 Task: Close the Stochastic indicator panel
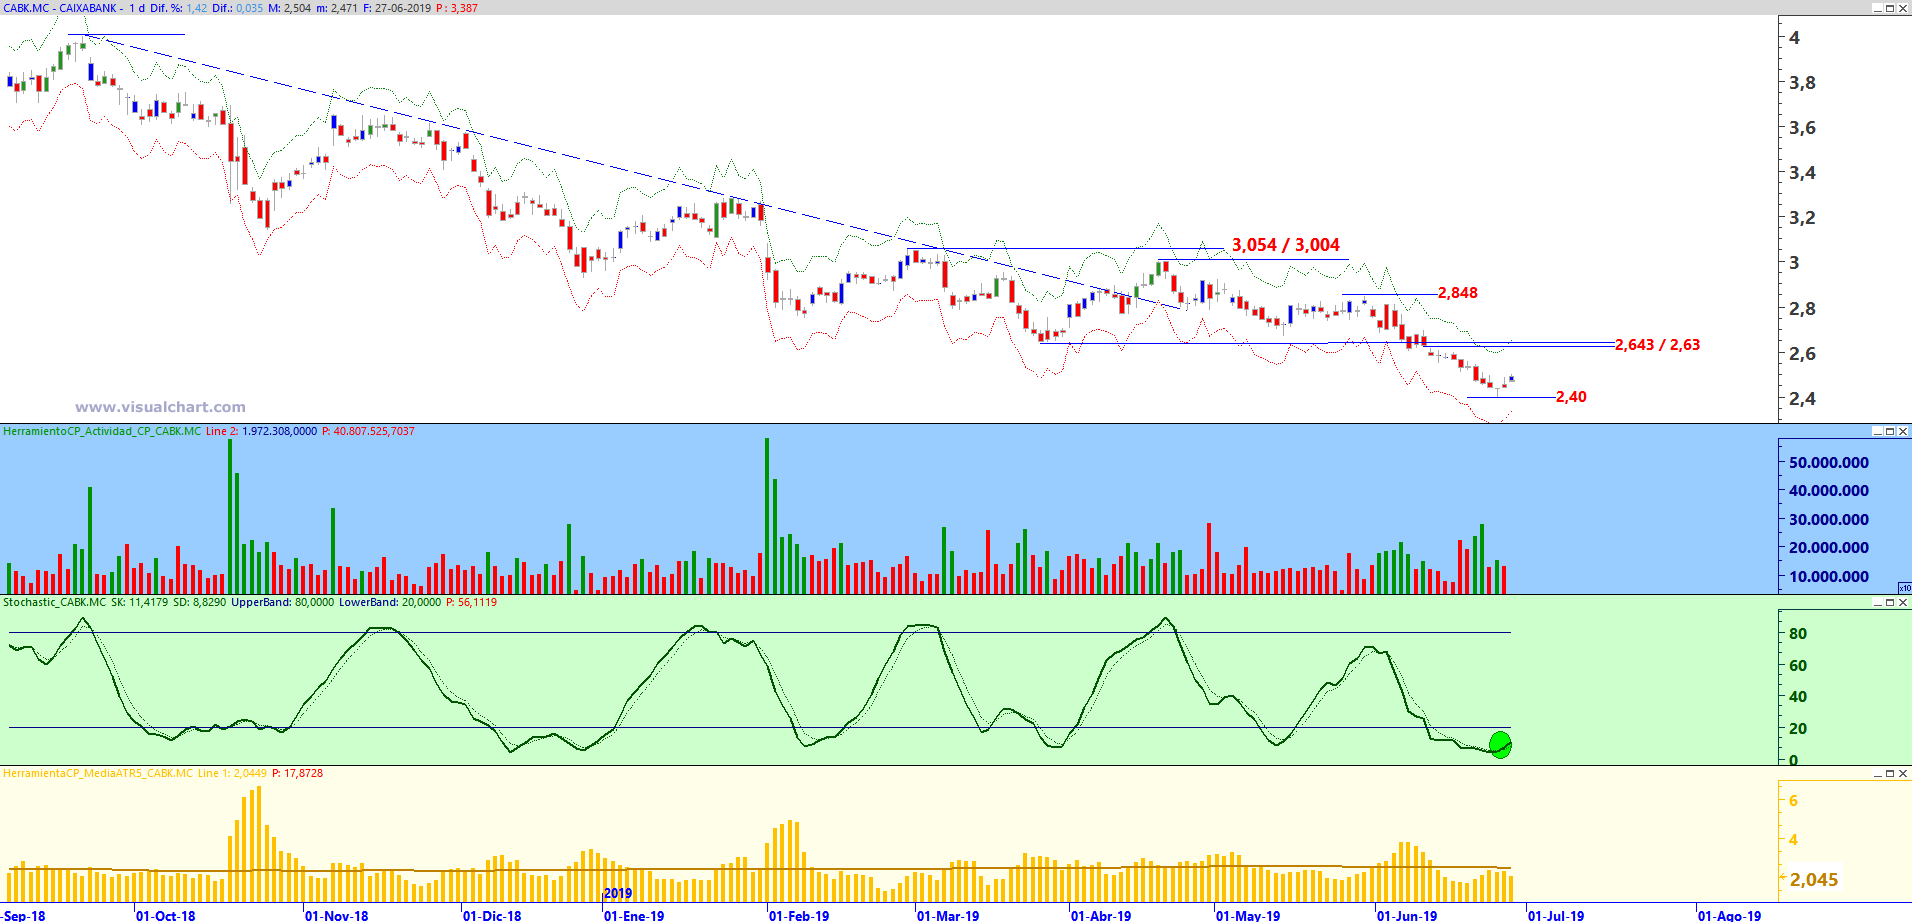(1903, 602)
